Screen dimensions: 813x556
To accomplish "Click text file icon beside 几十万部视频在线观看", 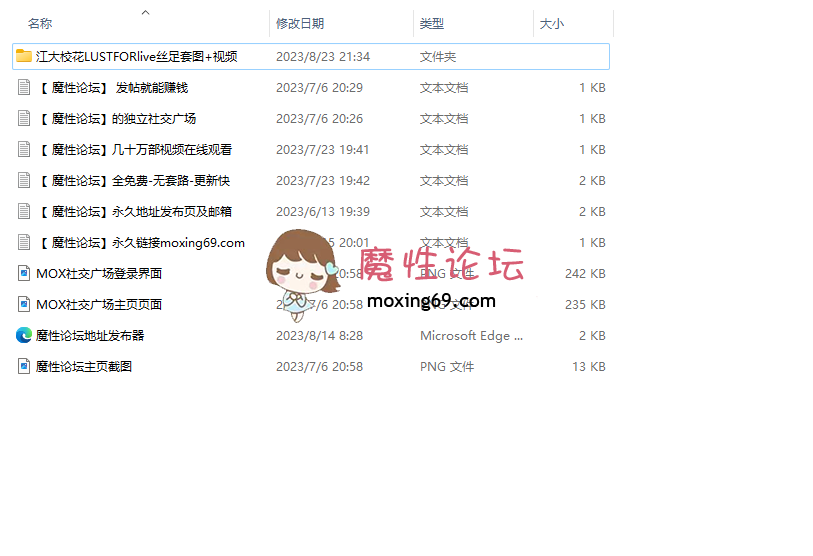I will 24,149.
